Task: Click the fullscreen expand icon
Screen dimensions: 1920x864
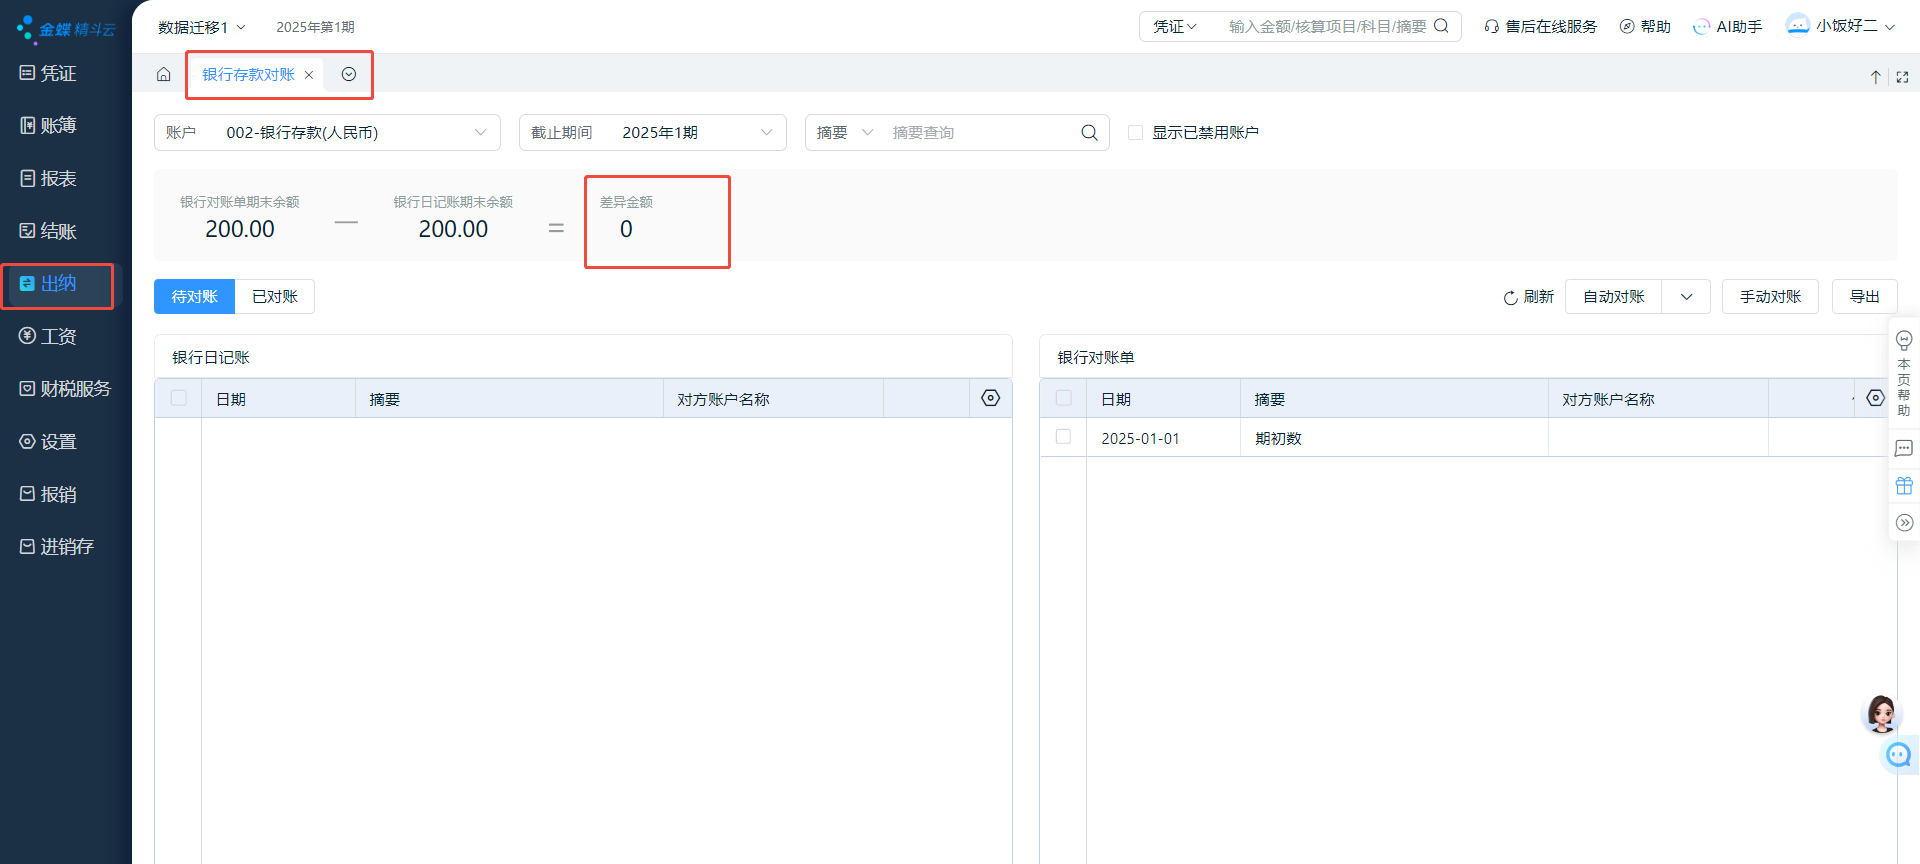Action: point(1902,77)
